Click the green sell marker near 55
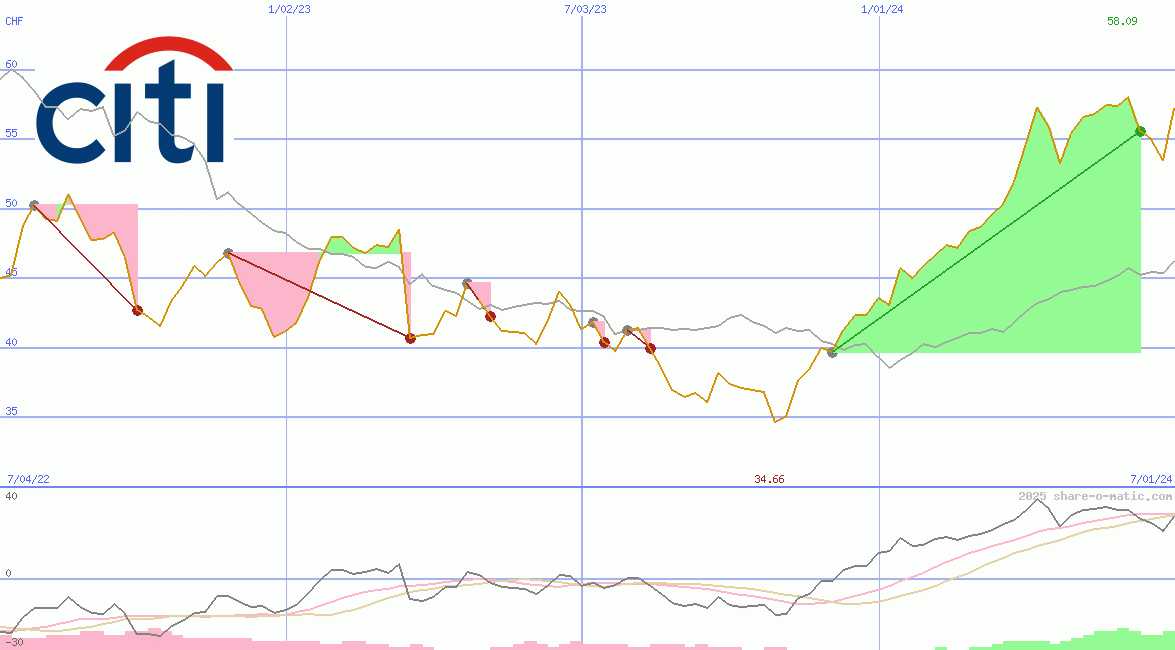 [x=1141, y=131]
